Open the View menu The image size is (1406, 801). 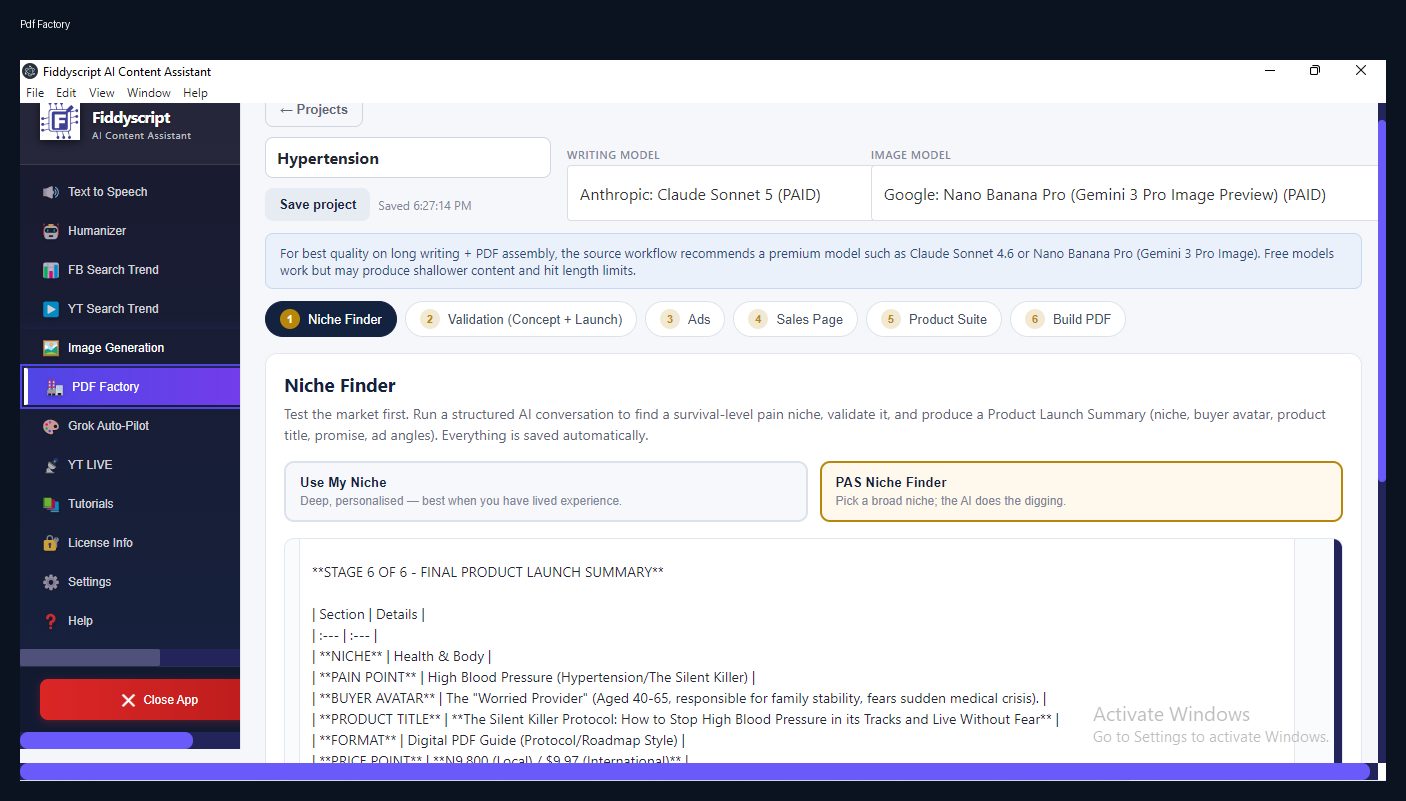pyautogui.click(x=102, y=93)
